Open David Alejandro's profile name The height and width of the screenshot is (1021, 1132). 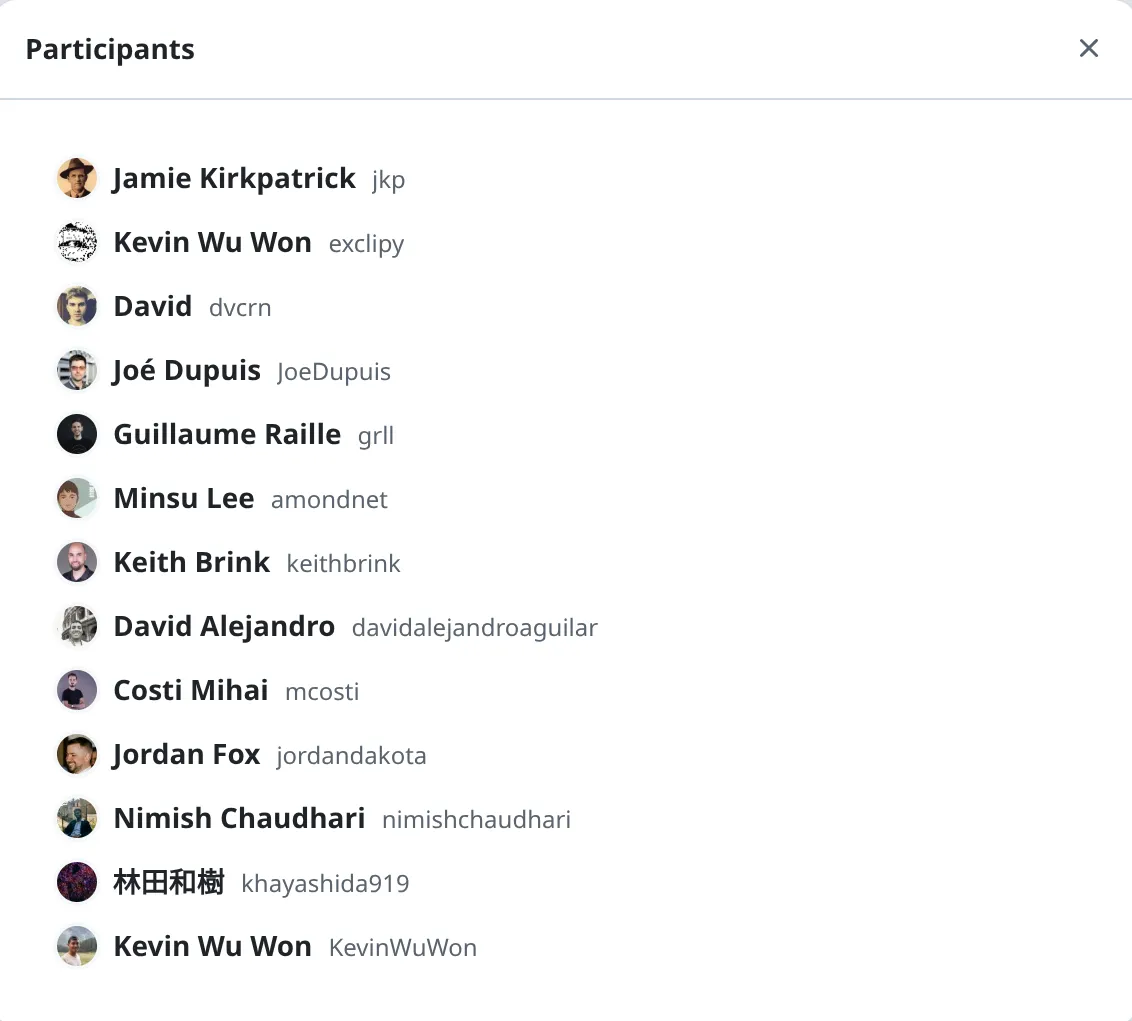coord(224,627)
